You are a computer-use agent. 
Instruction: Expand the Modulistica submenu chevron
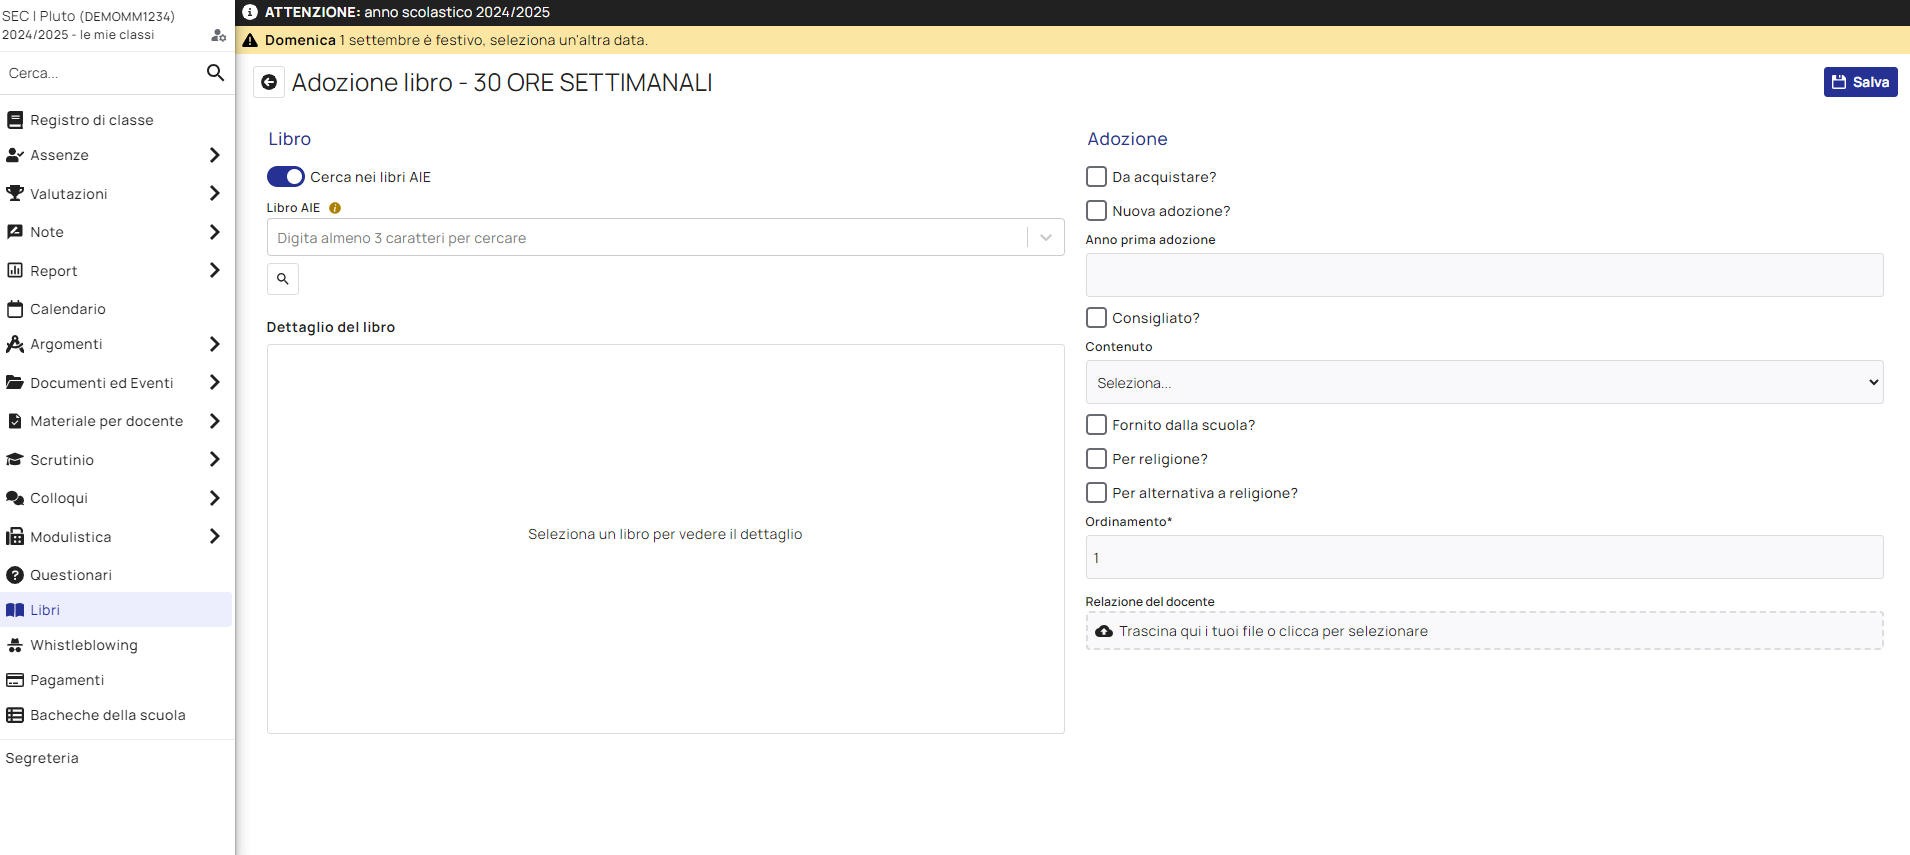coord(214,536)
